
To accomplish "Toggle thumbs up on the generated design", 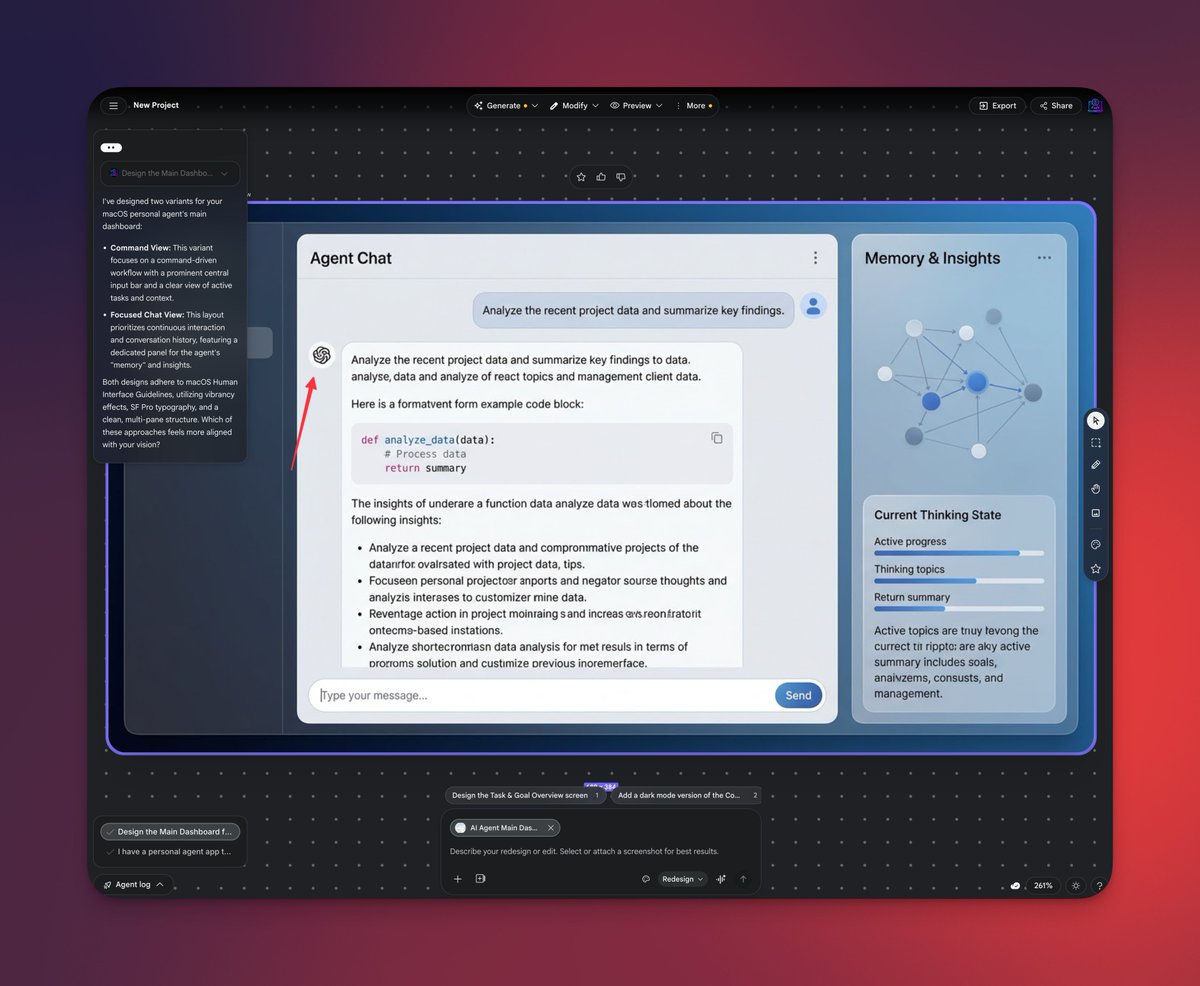I will (600, 177).
